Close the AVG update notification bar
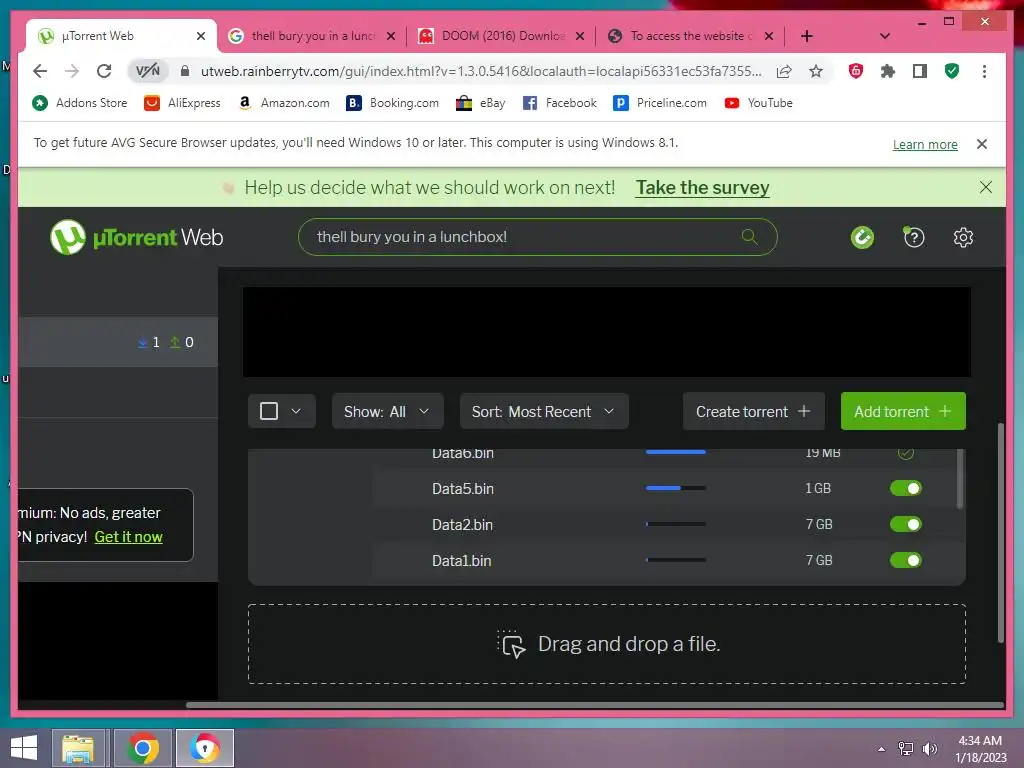 (982, 144)
